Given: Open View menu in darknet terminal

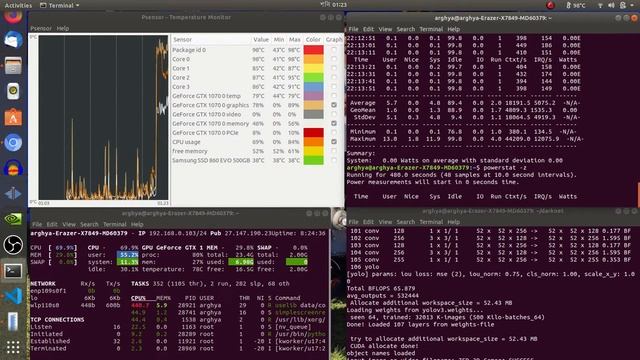Looking at the screenshot, I should click(x=385, y=222).
